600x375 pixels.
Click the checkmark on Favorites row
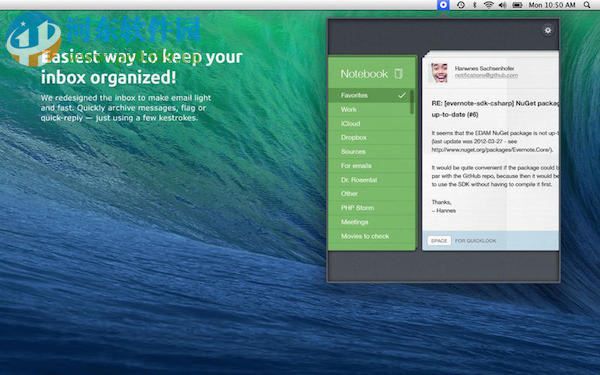[402, 95]
